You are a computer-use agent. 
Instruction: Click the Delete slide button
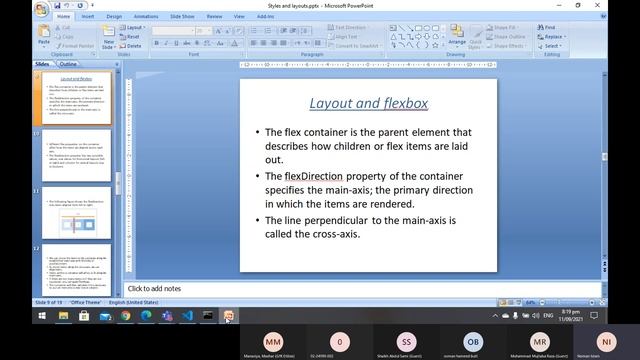(131, 46)
